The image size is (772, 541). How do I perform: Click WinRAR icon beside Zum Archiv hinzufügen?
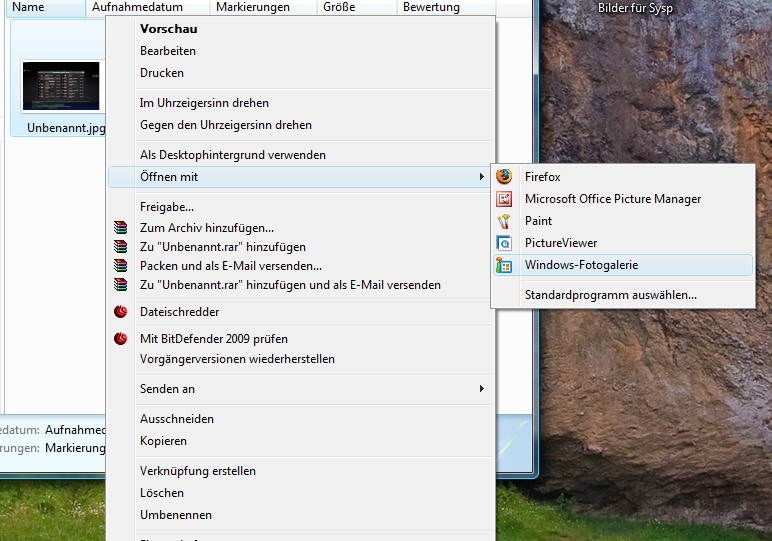point(121,227)
